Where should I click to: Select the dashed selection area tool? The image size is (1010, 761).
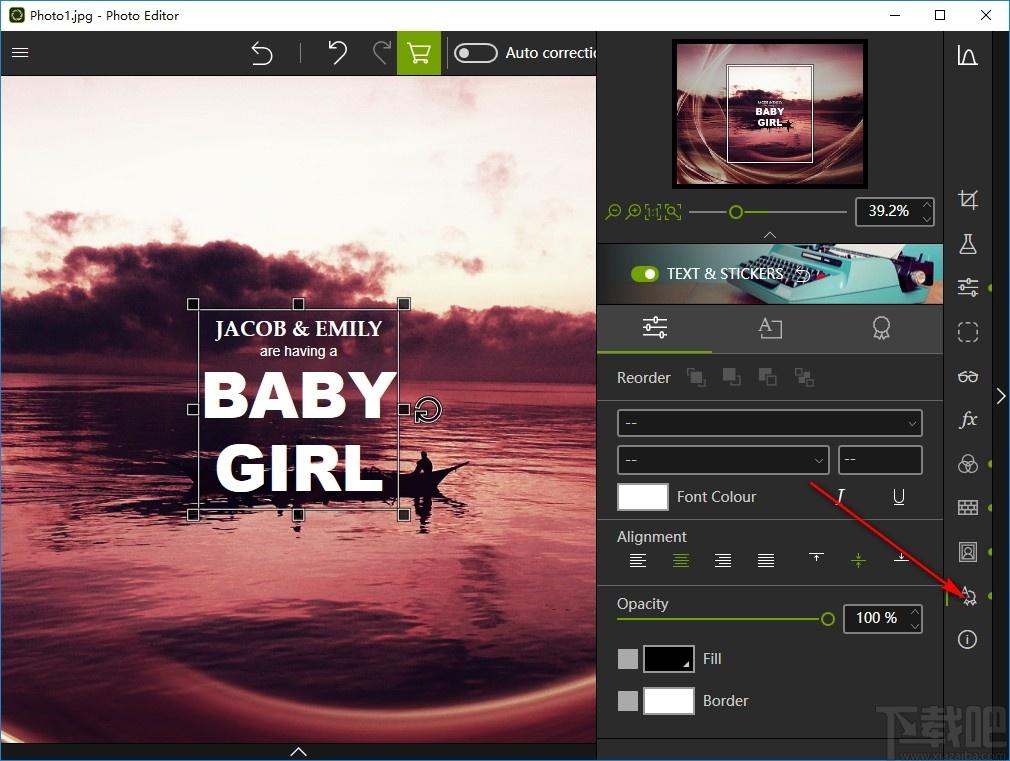coord(967,332)
